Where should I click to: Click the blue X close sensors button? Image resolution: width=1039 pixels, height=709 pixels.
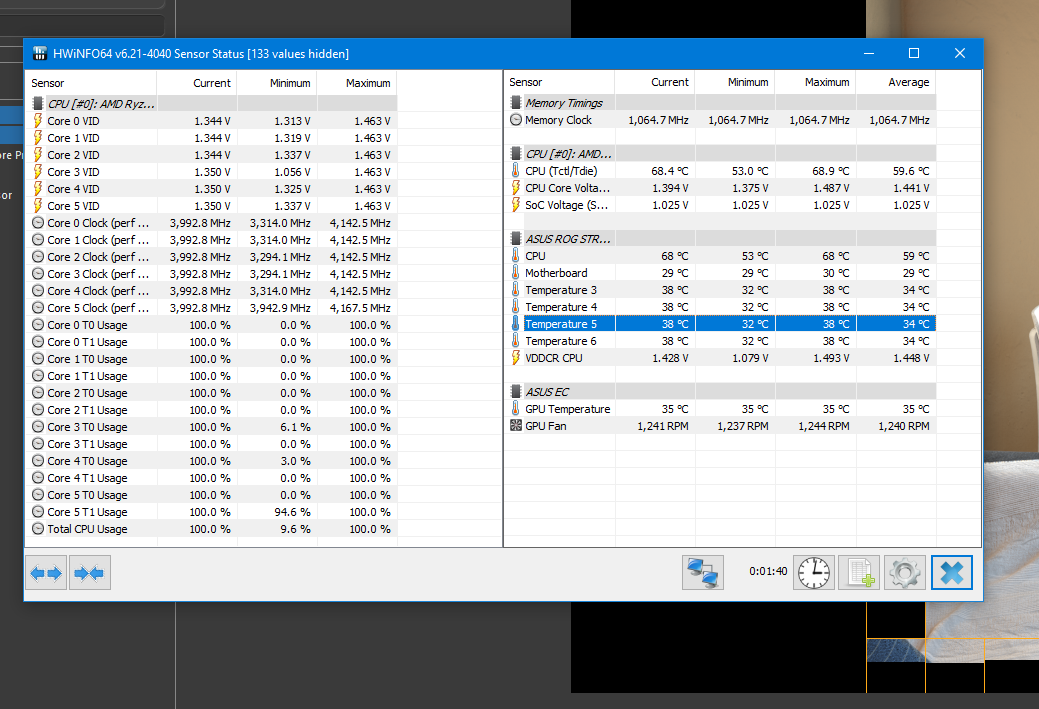[x=952, y=573]
